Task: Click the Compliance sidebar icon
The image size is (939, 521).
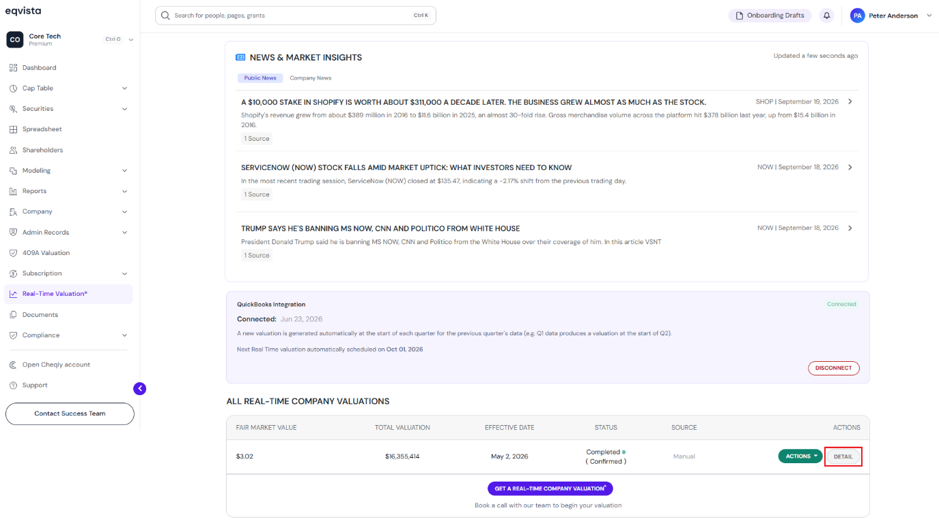Action: click(x=13, y=335)
